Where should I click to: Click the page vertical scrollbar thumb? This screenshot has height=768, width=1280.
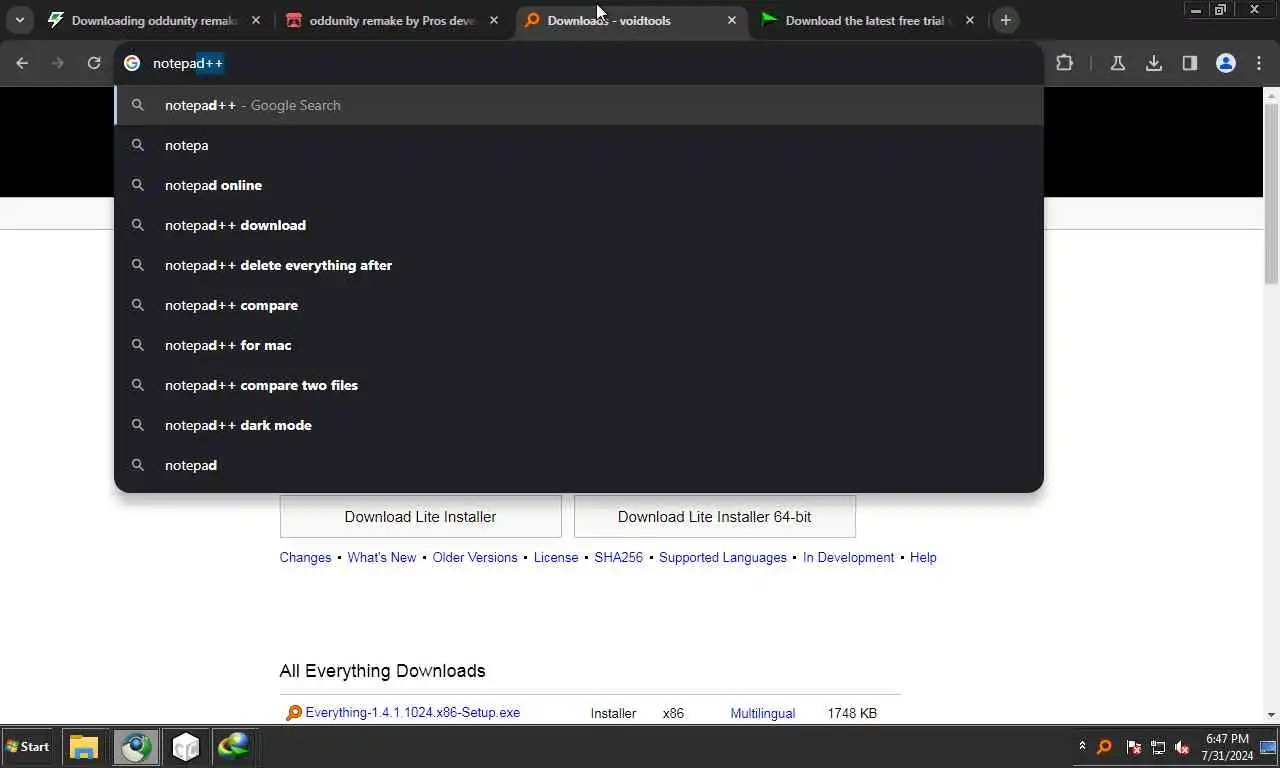click(1271, 192)
